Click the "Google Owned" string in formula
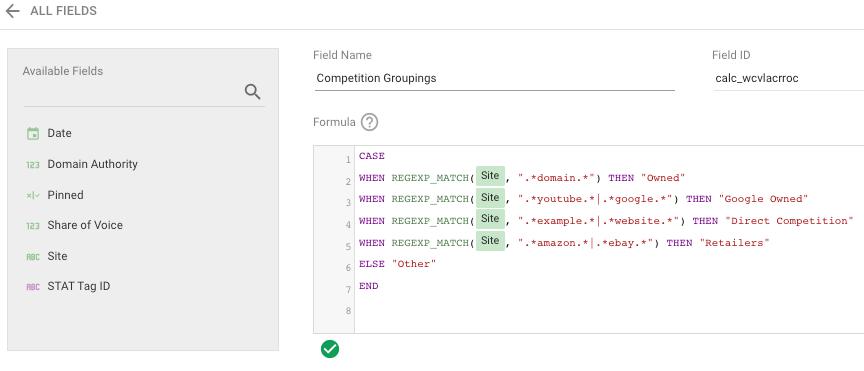The width and height of the screenshot is (864, 371). click(763, 199)
